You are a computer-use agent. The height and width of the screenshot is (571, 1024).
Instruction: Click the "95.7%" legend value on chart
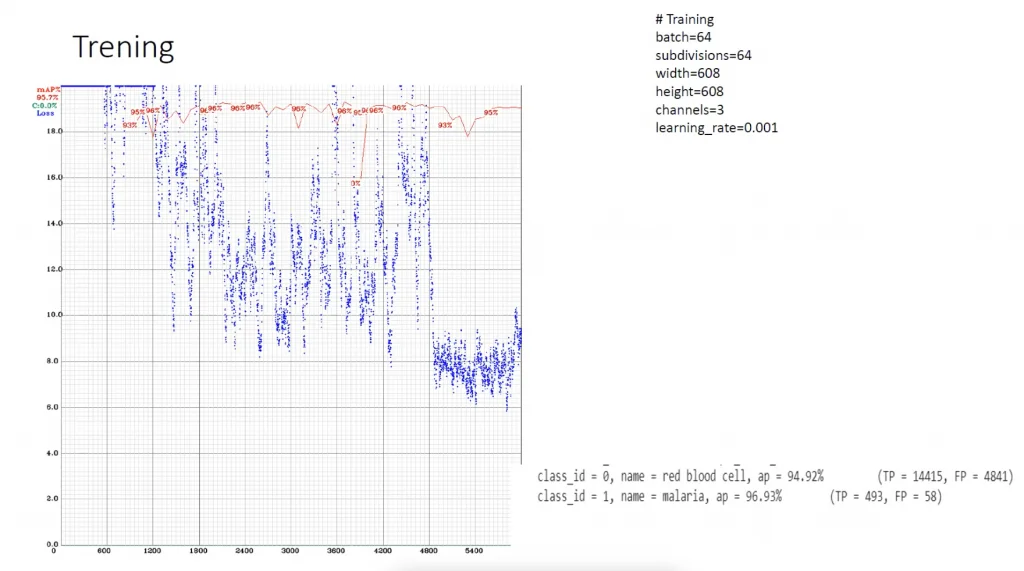tap(47, 97)
